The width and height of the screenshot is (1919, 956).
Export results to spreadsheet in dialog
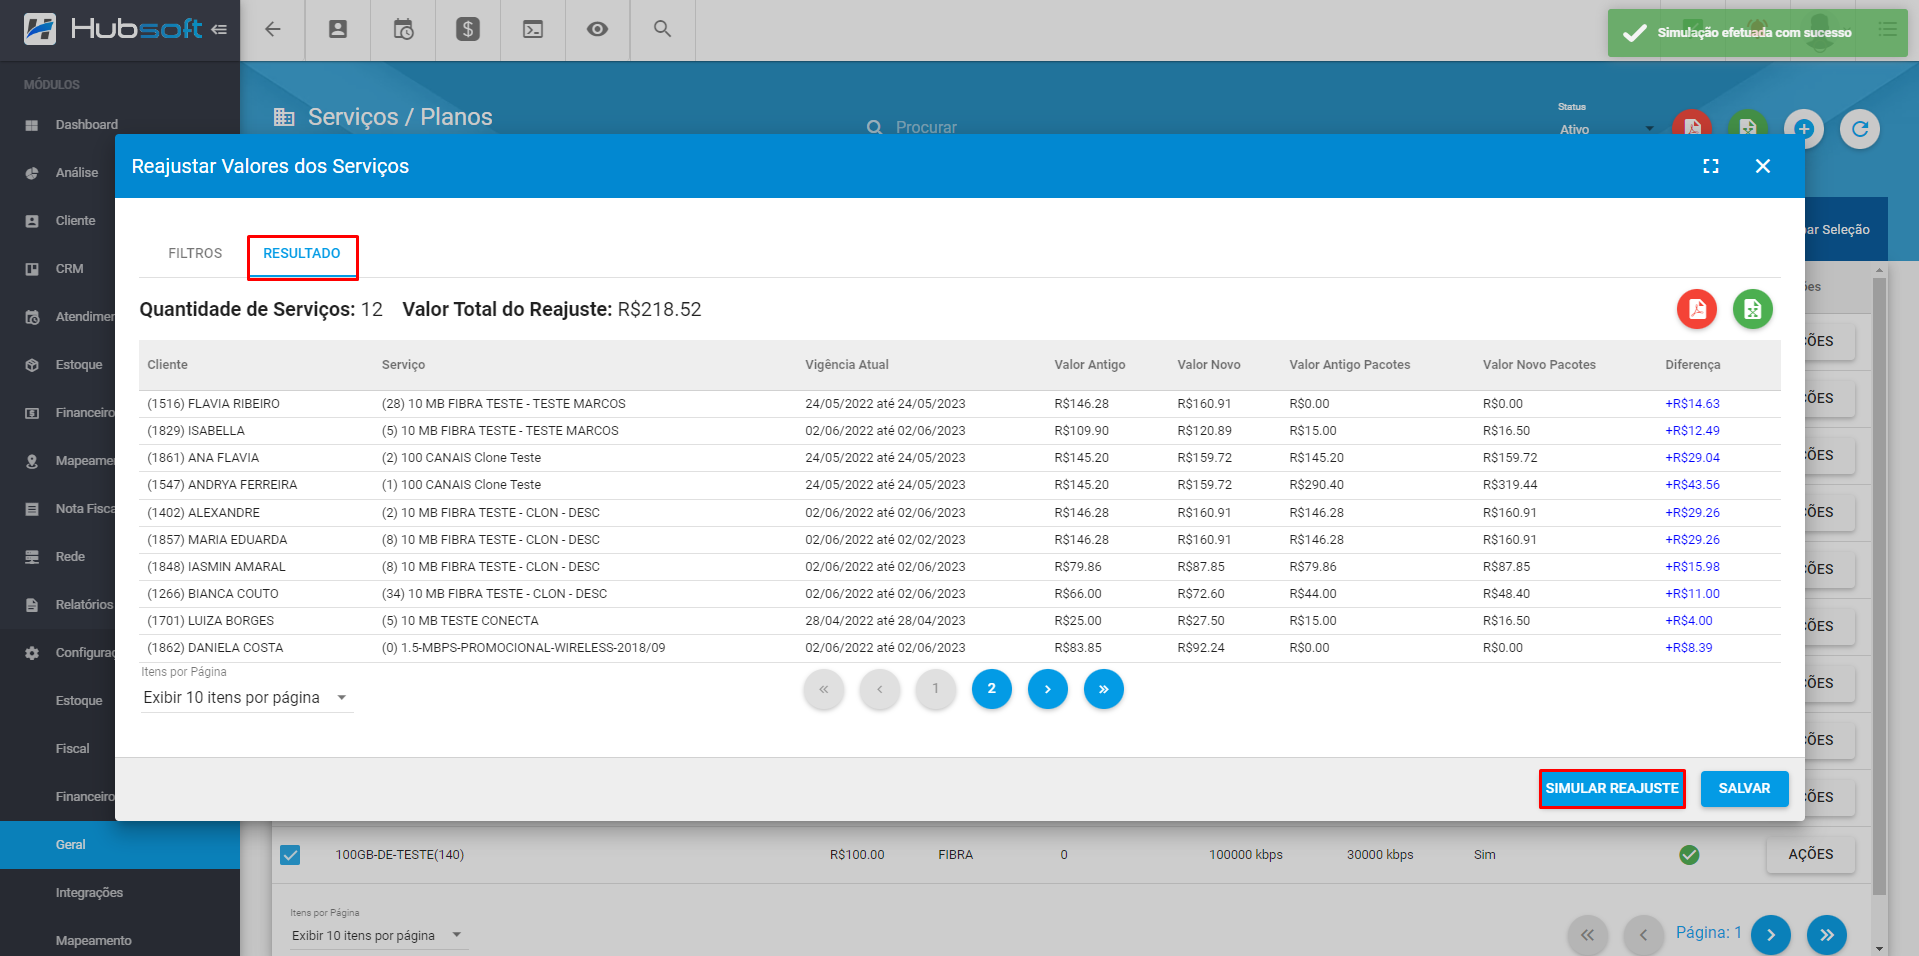[x=1752, y=309]
